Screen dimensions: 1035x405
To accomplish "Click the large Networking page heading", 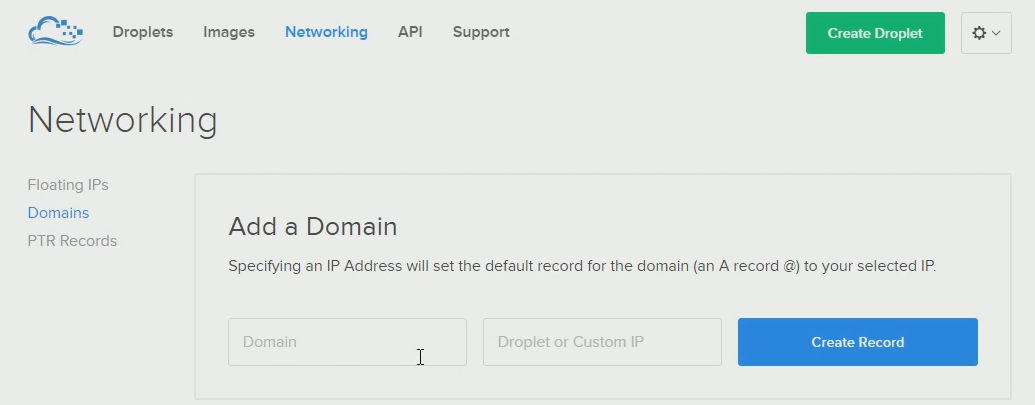I will (123, 120).
